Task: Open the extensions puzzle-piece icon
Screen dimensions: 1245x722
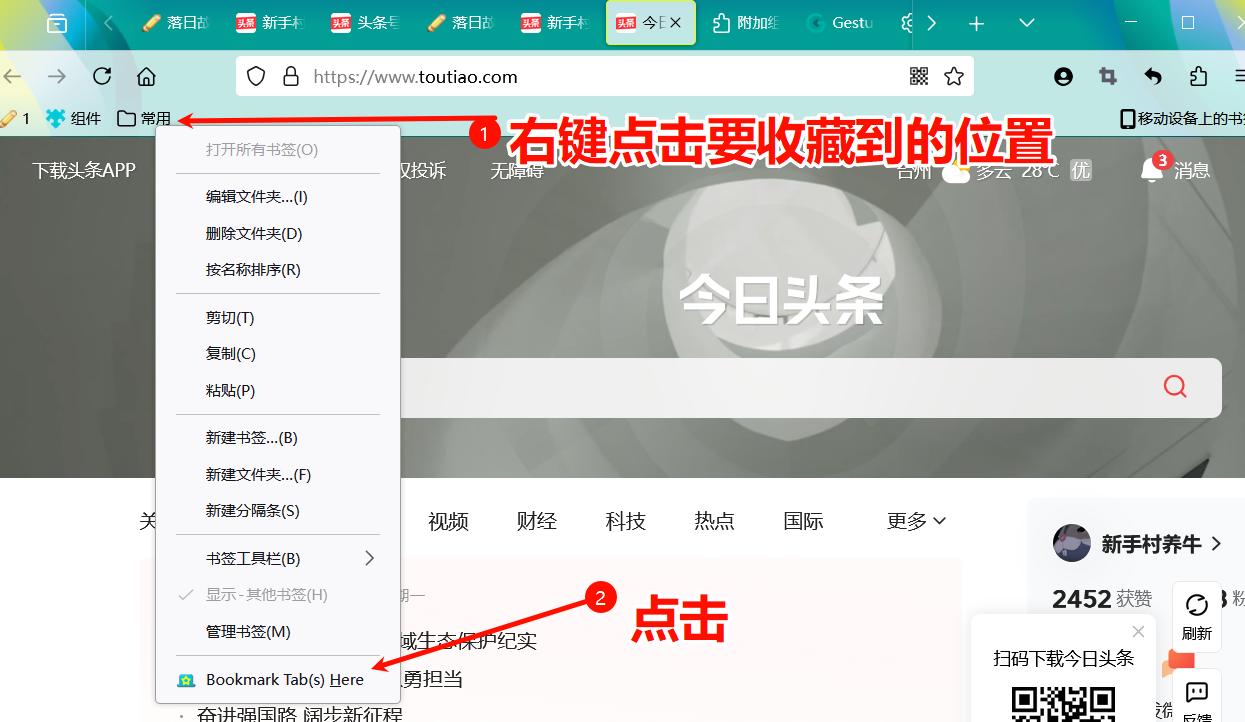Action: click(1198, 77)
